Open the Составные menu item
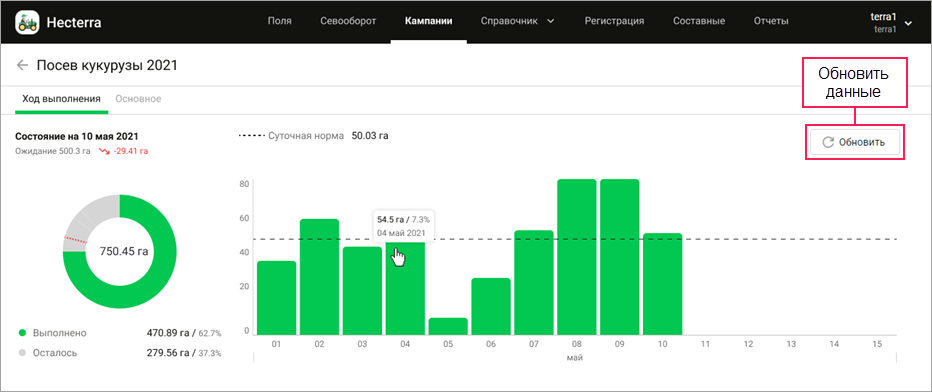This screenshot has width=932, height=392. click(698, 21)
